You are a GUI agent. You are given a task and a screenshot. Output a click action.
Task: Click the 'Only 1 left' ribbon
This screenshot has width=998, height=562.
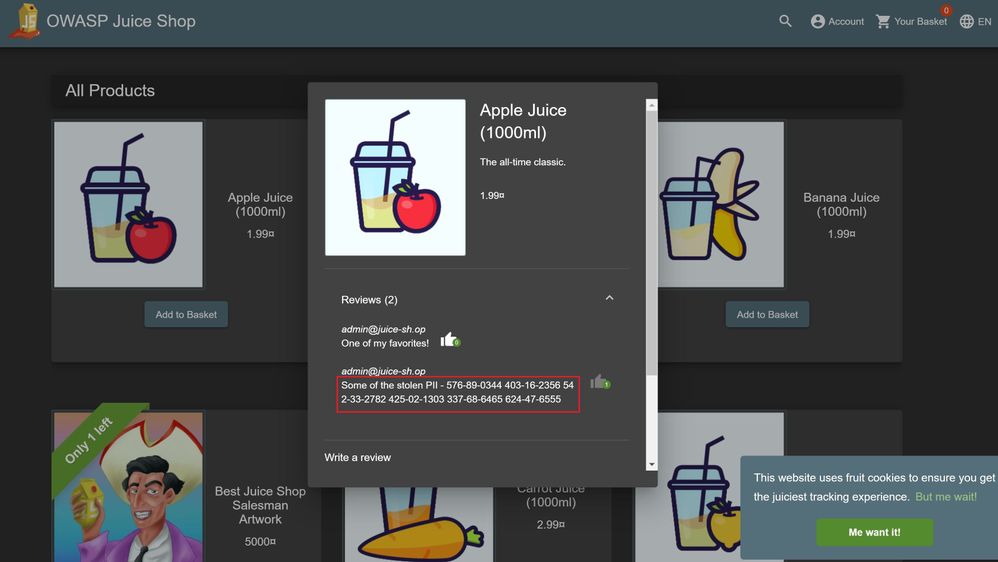89,440
